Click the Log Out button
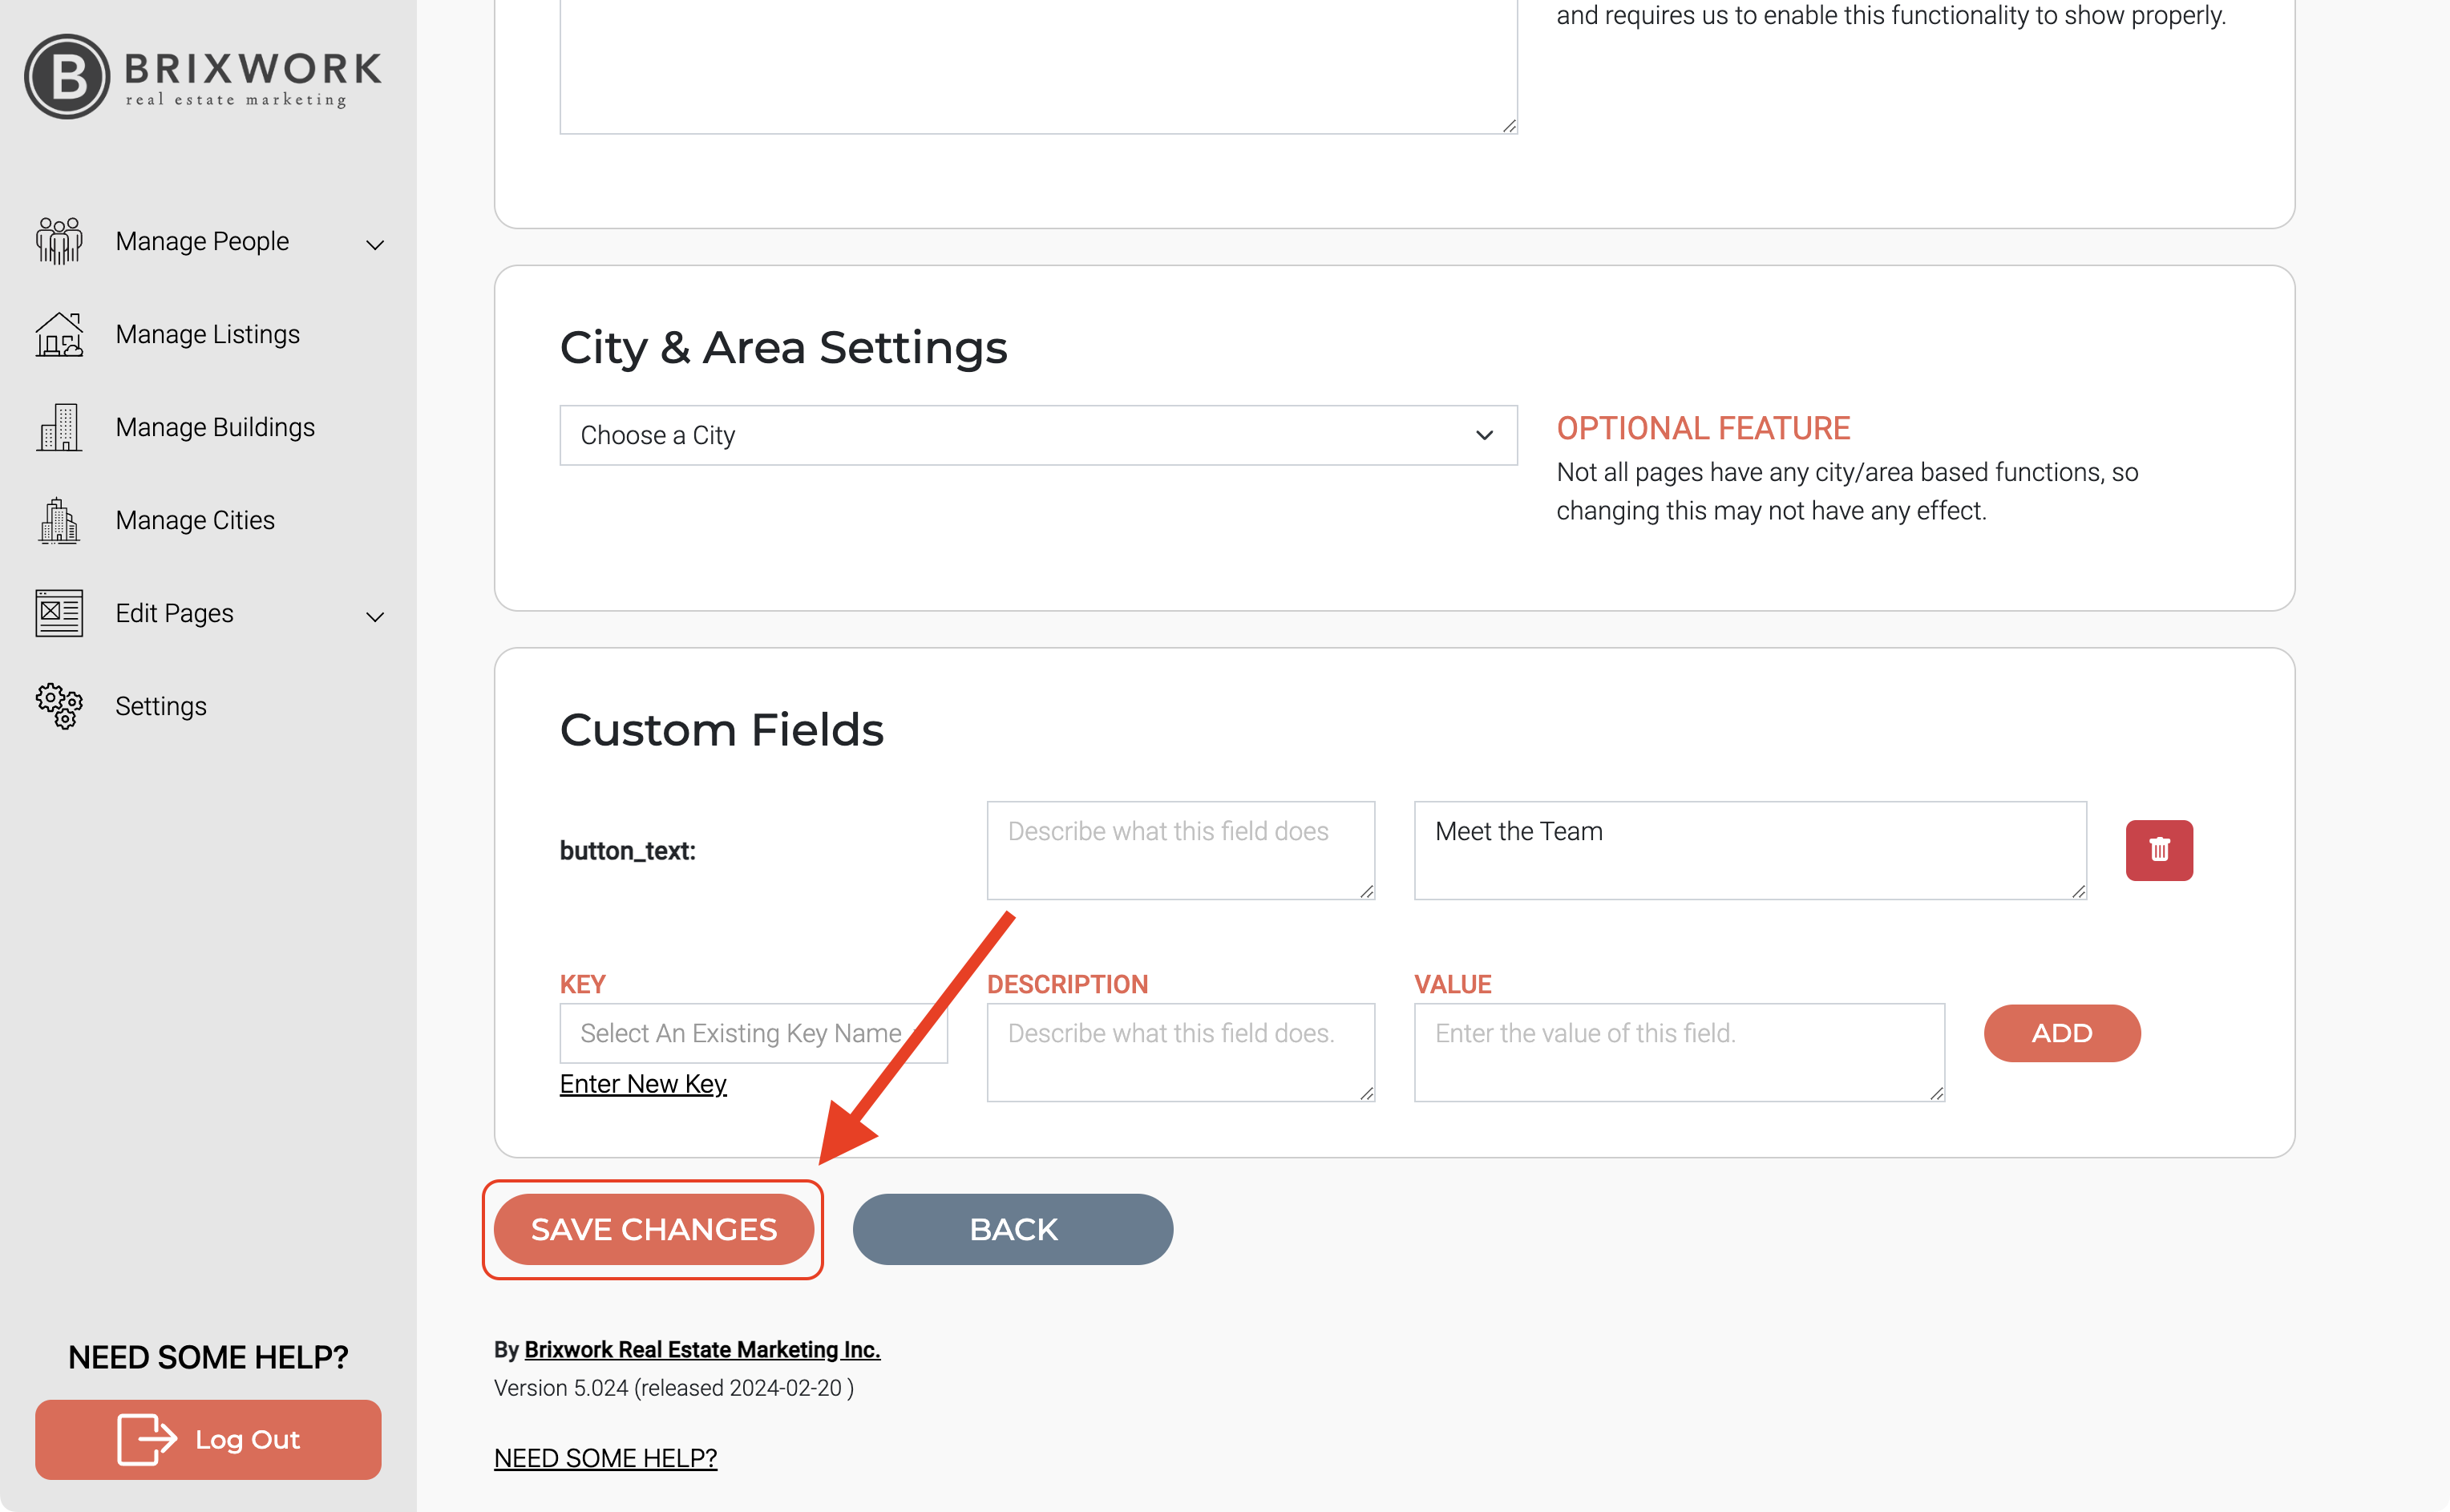This screenshot has height=1512, width=2450. point(208,1439)
